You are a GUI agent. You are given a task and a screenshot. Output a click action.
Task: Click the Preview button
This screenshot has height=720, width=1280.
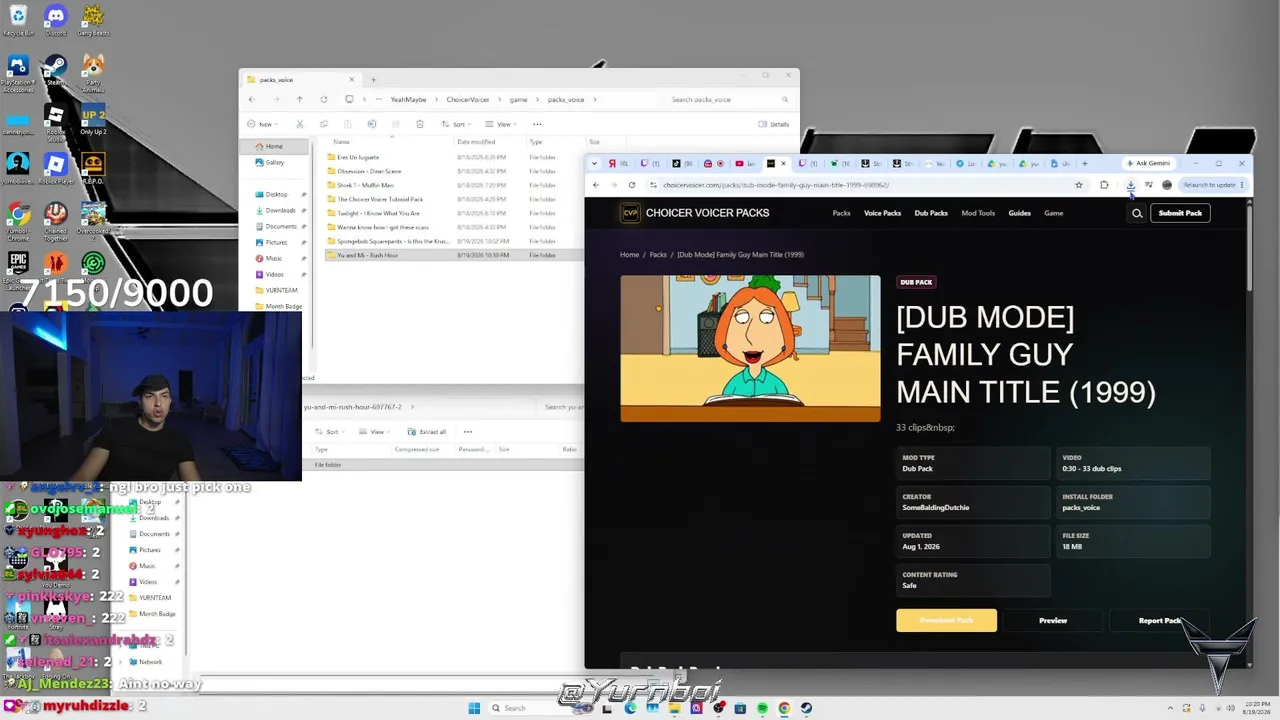point(1053,620)
